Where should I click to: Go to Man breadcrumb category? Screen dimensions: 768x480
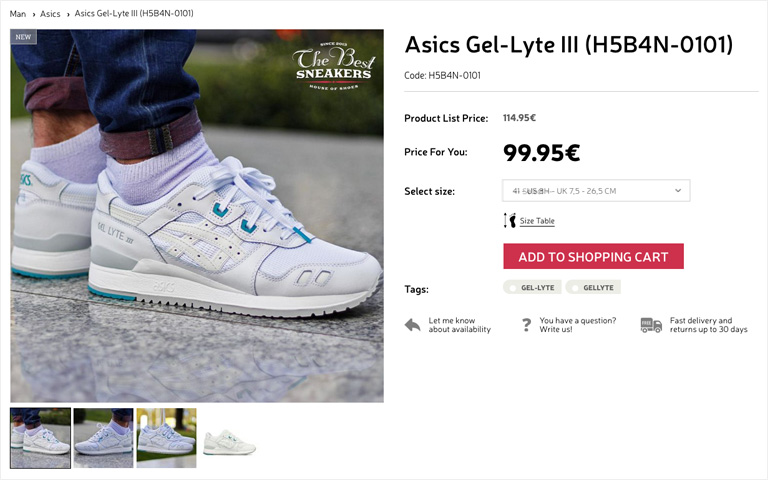click(x=18, y=14)
